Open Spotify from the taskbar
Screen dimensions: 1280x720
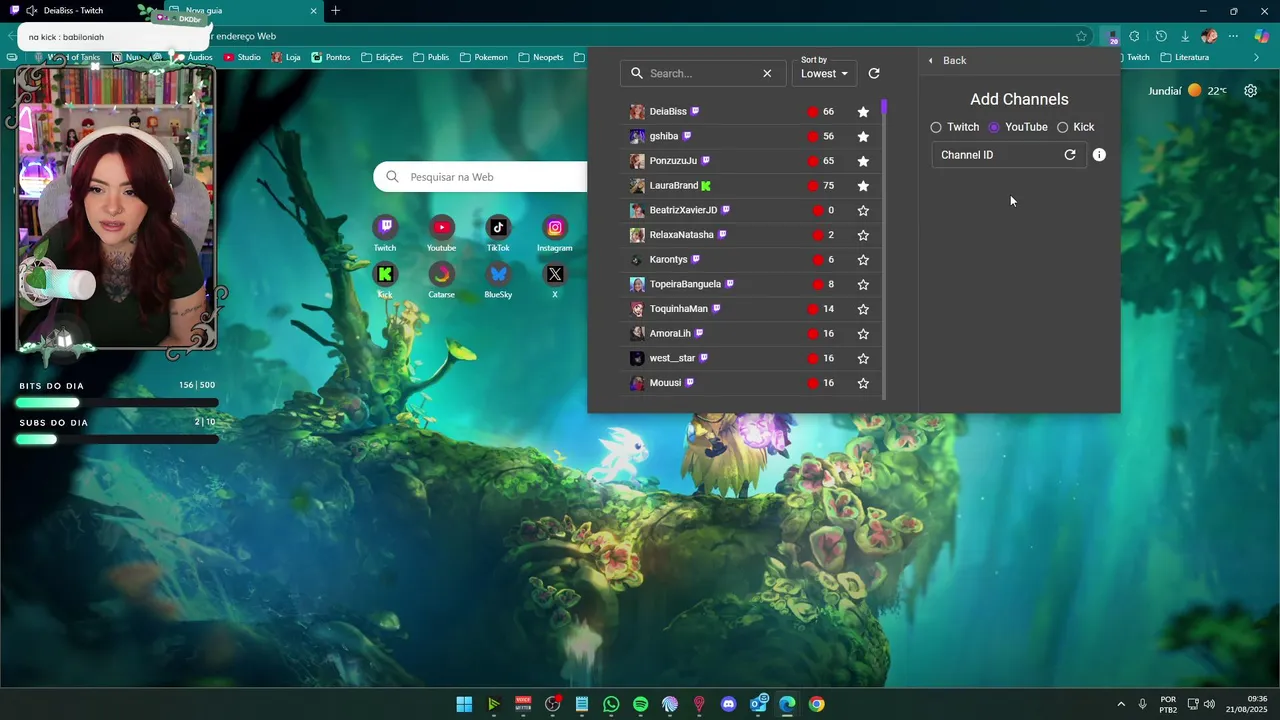coord(641,704)
